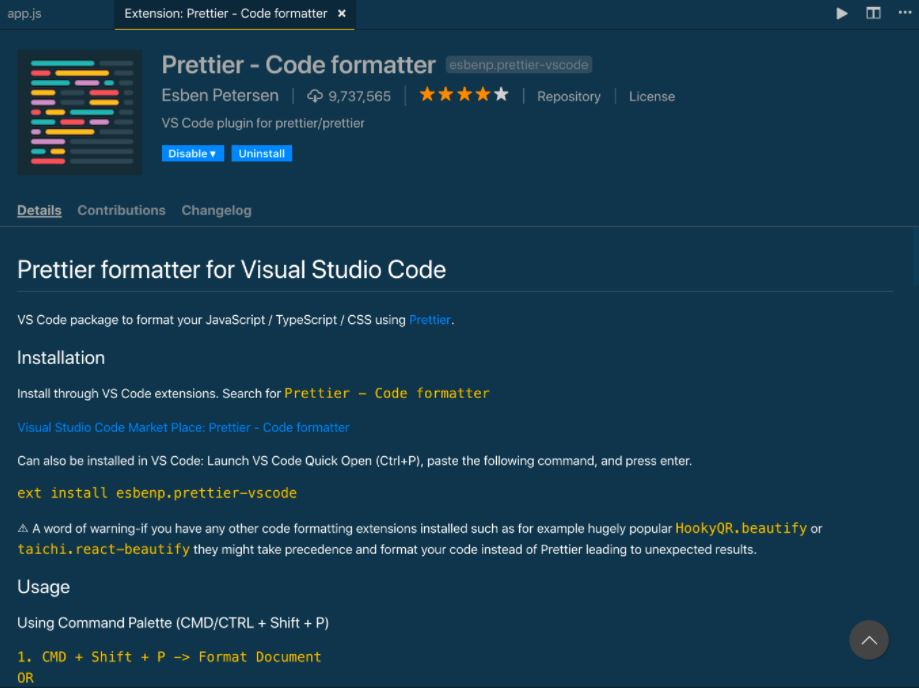The width and height of the screenshot is (919, 688).
Task: Select the Details tab
Action: [x=39, y=210]
